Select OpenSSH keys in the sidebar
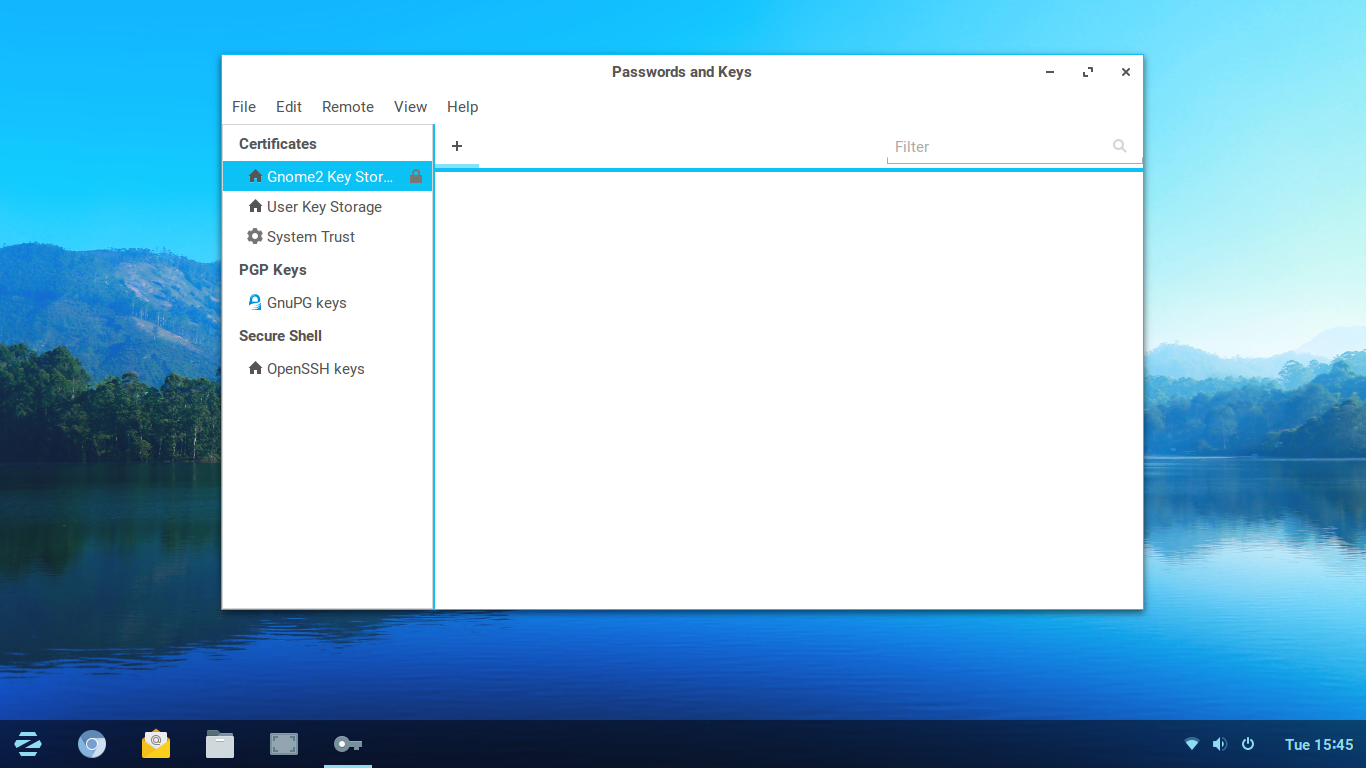1366x768 pixels. tap(315, 369)
